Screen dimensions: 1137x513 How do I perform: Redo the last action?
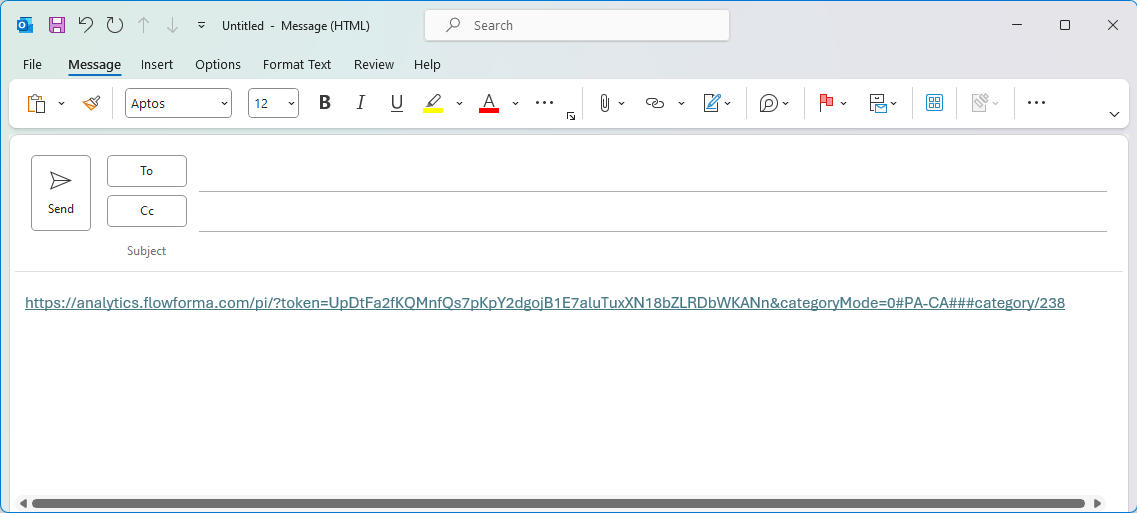point(115,25)
